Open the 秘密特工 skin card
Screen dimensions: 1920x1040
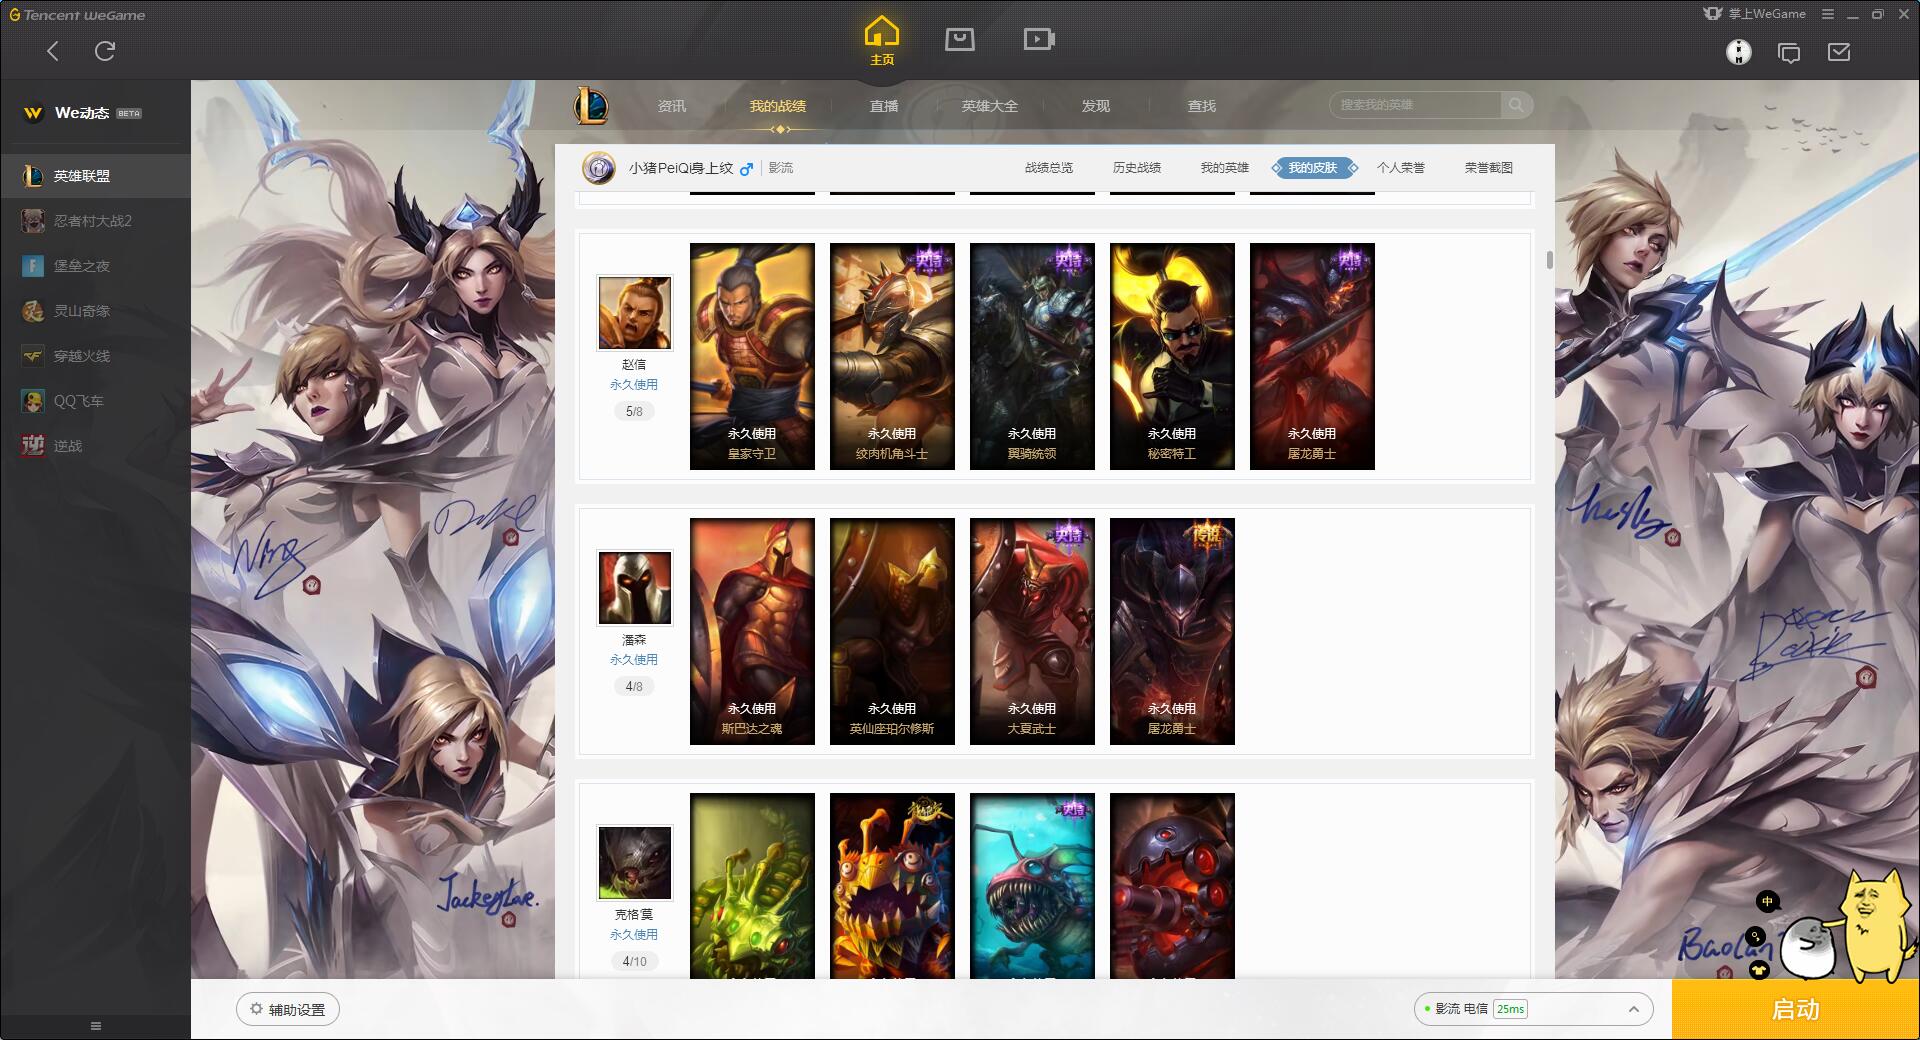pyautogui.click(x=1172, y=356)
